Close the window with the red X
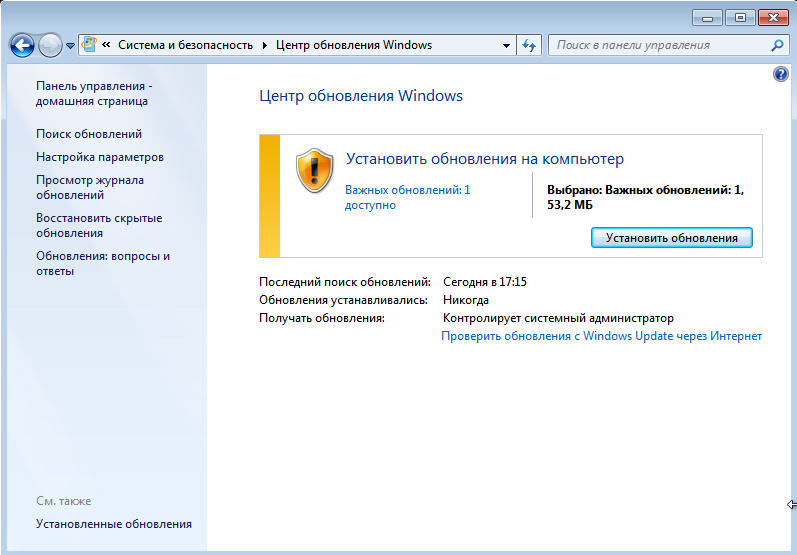Screen dimensions: 797x555 click(773, 18)
